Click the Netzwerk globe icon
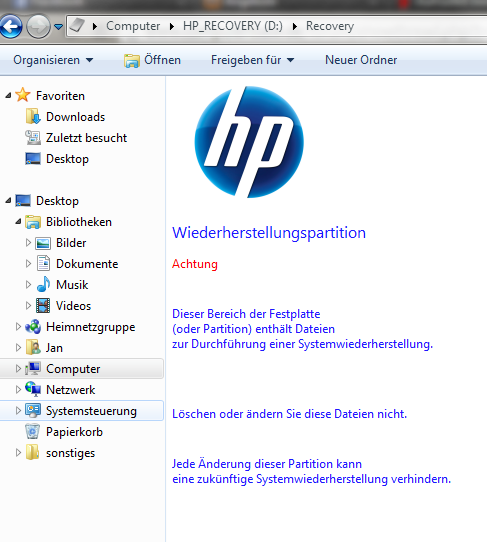This screenshot has height=542, width=487. coord(33,389)
